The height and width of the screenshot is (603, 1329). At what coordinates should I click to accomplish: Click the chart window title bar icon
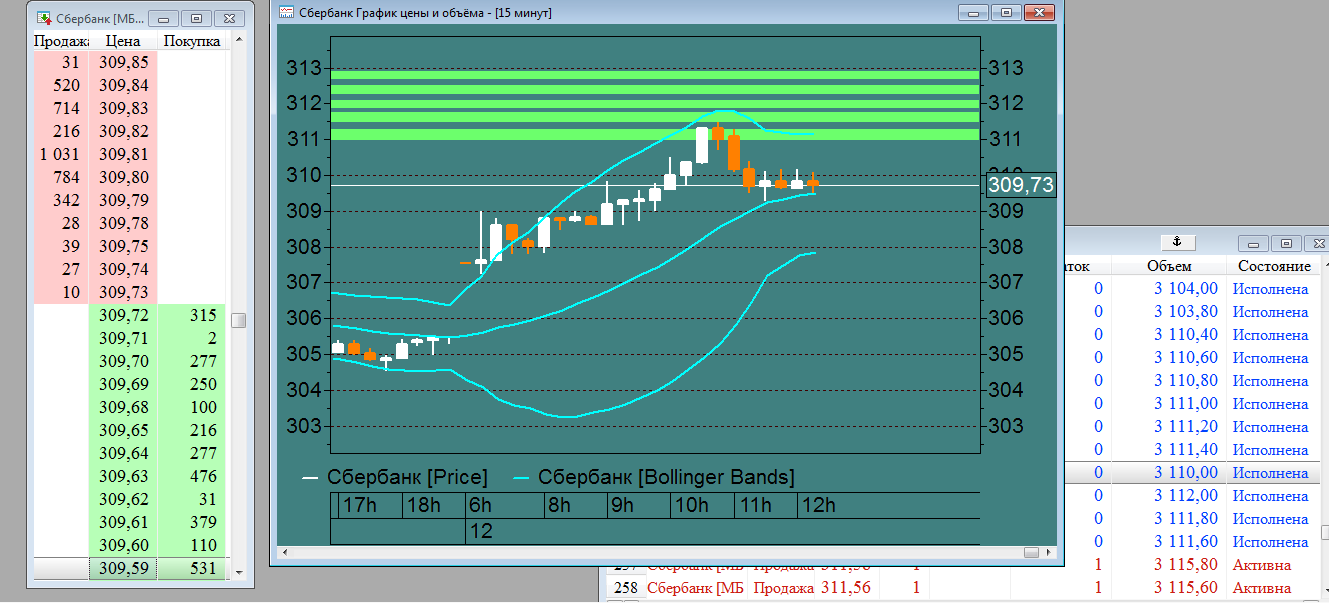(x=286, y=13)
